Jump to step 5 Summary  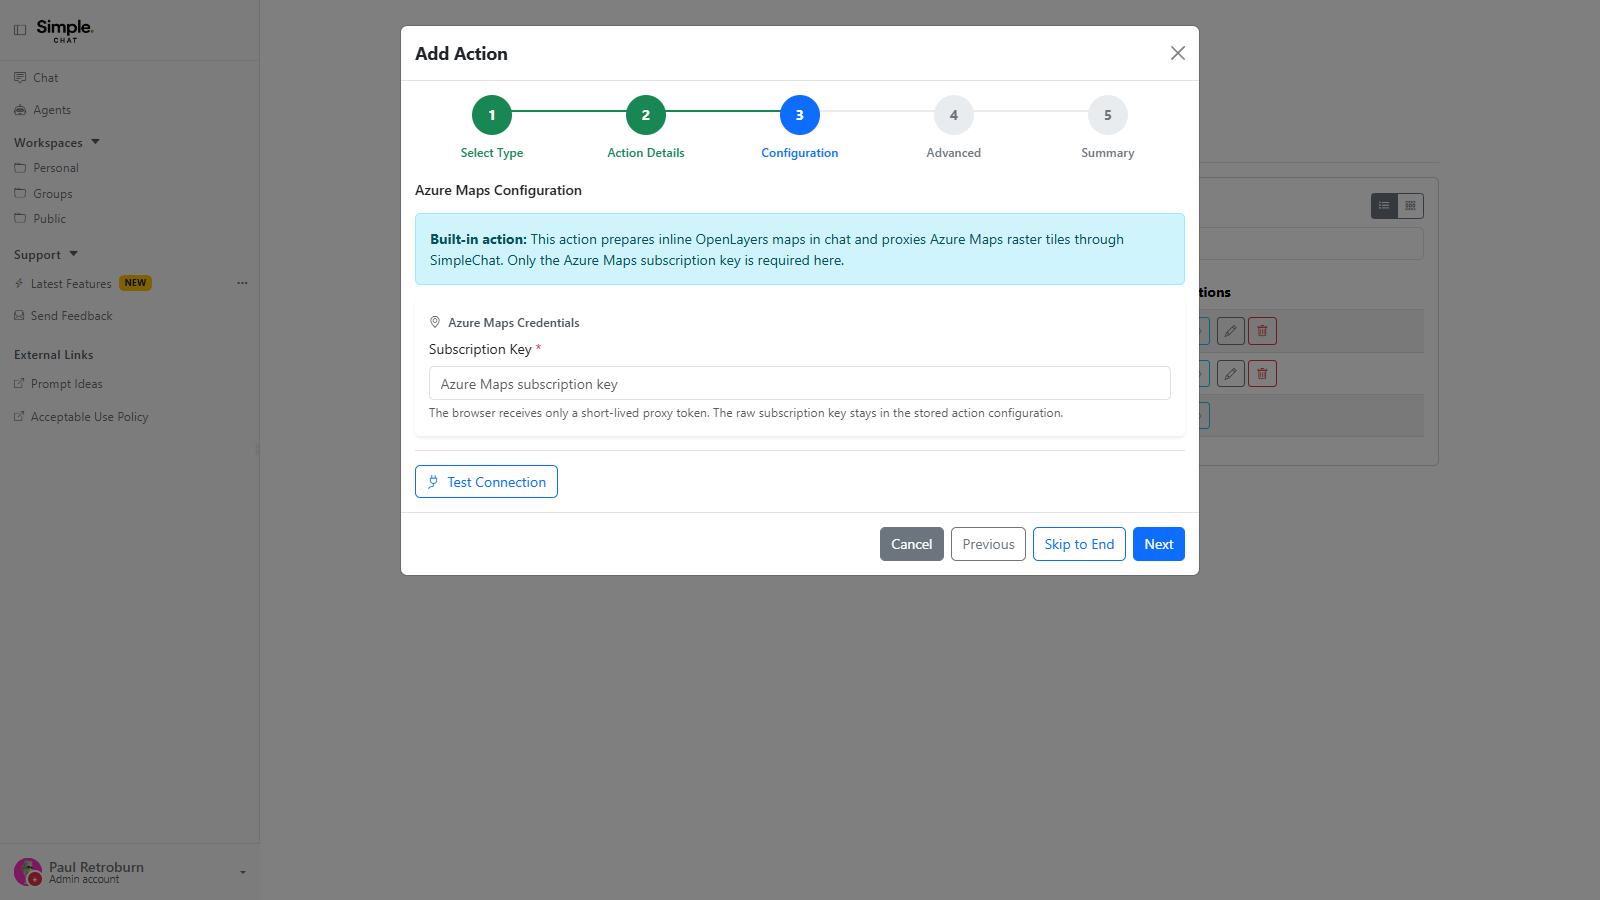(1108, 115)
